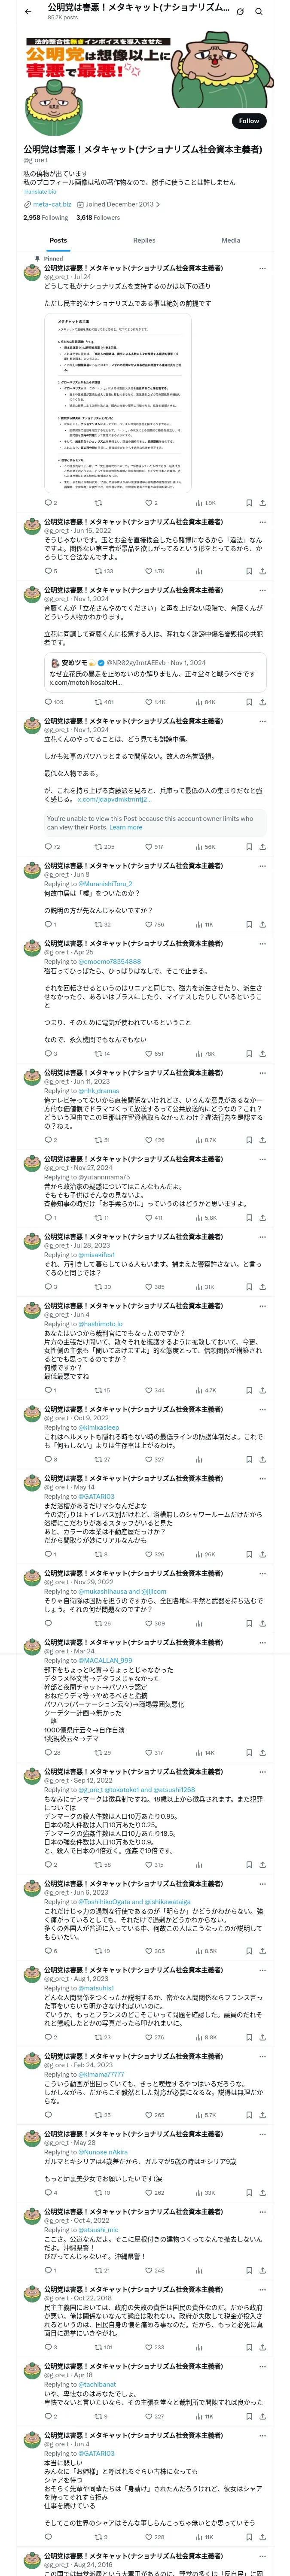Click Learn more in the limited visibility notice
This screenshot has height=2576, width=290.
(x=125, y=827)
